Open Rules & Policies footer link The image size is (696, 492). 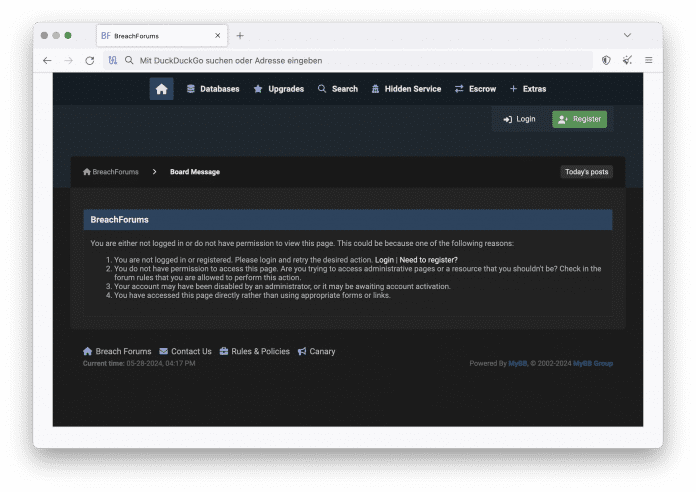click(x=254, y=351)
